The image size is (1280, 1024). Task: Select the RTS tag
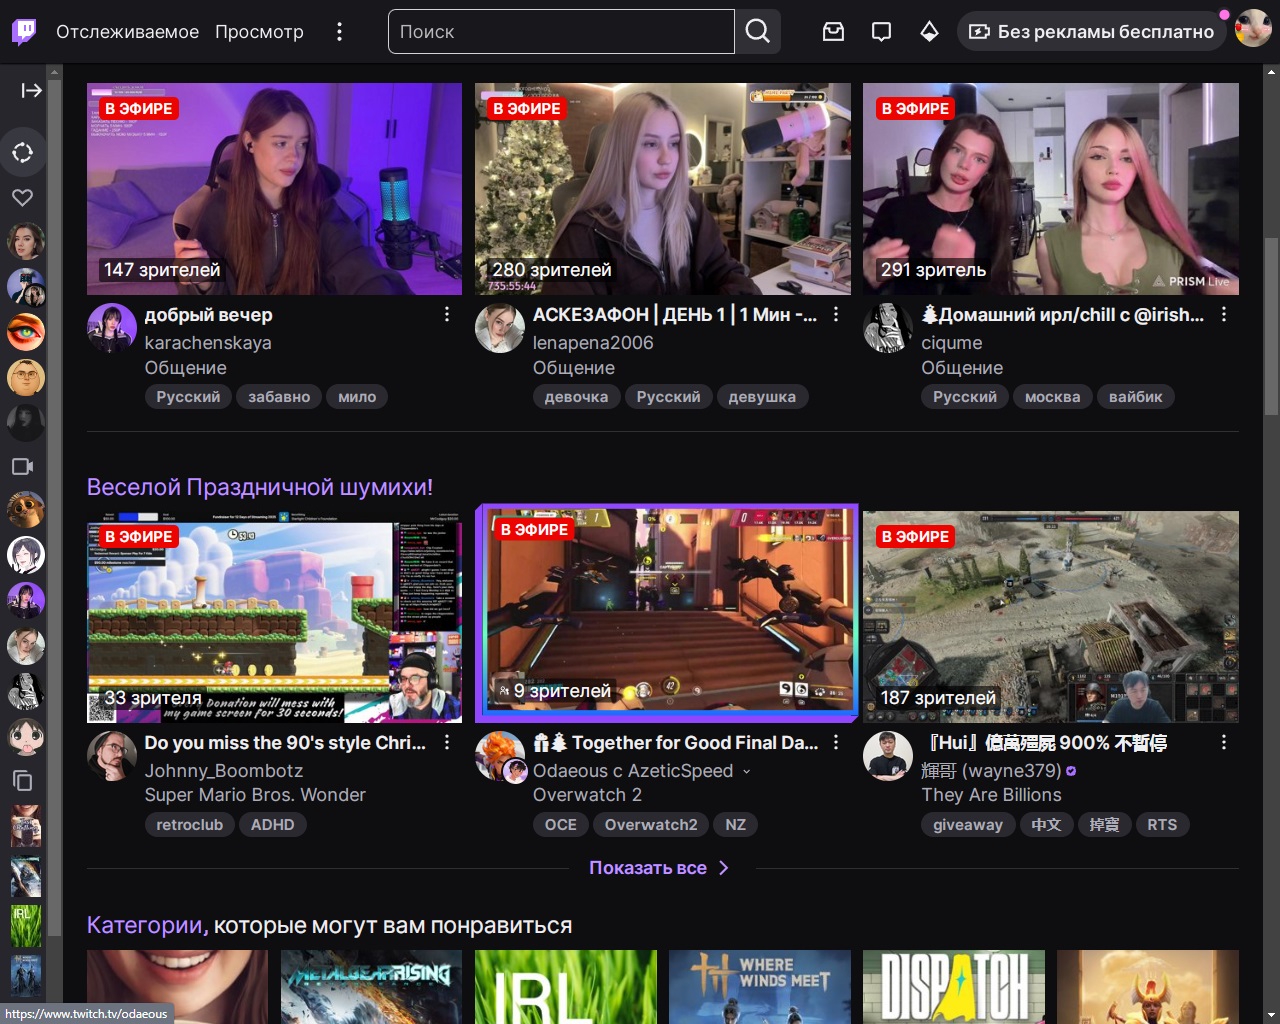(1162, 825)
